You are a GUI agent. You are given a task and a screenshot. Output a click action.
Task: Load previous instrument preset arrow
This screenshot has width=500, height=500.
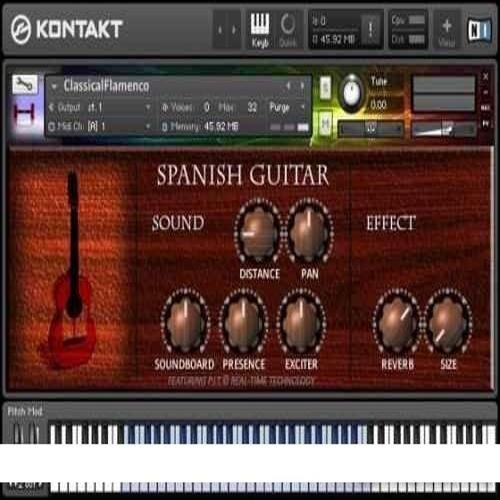(289, 86)
